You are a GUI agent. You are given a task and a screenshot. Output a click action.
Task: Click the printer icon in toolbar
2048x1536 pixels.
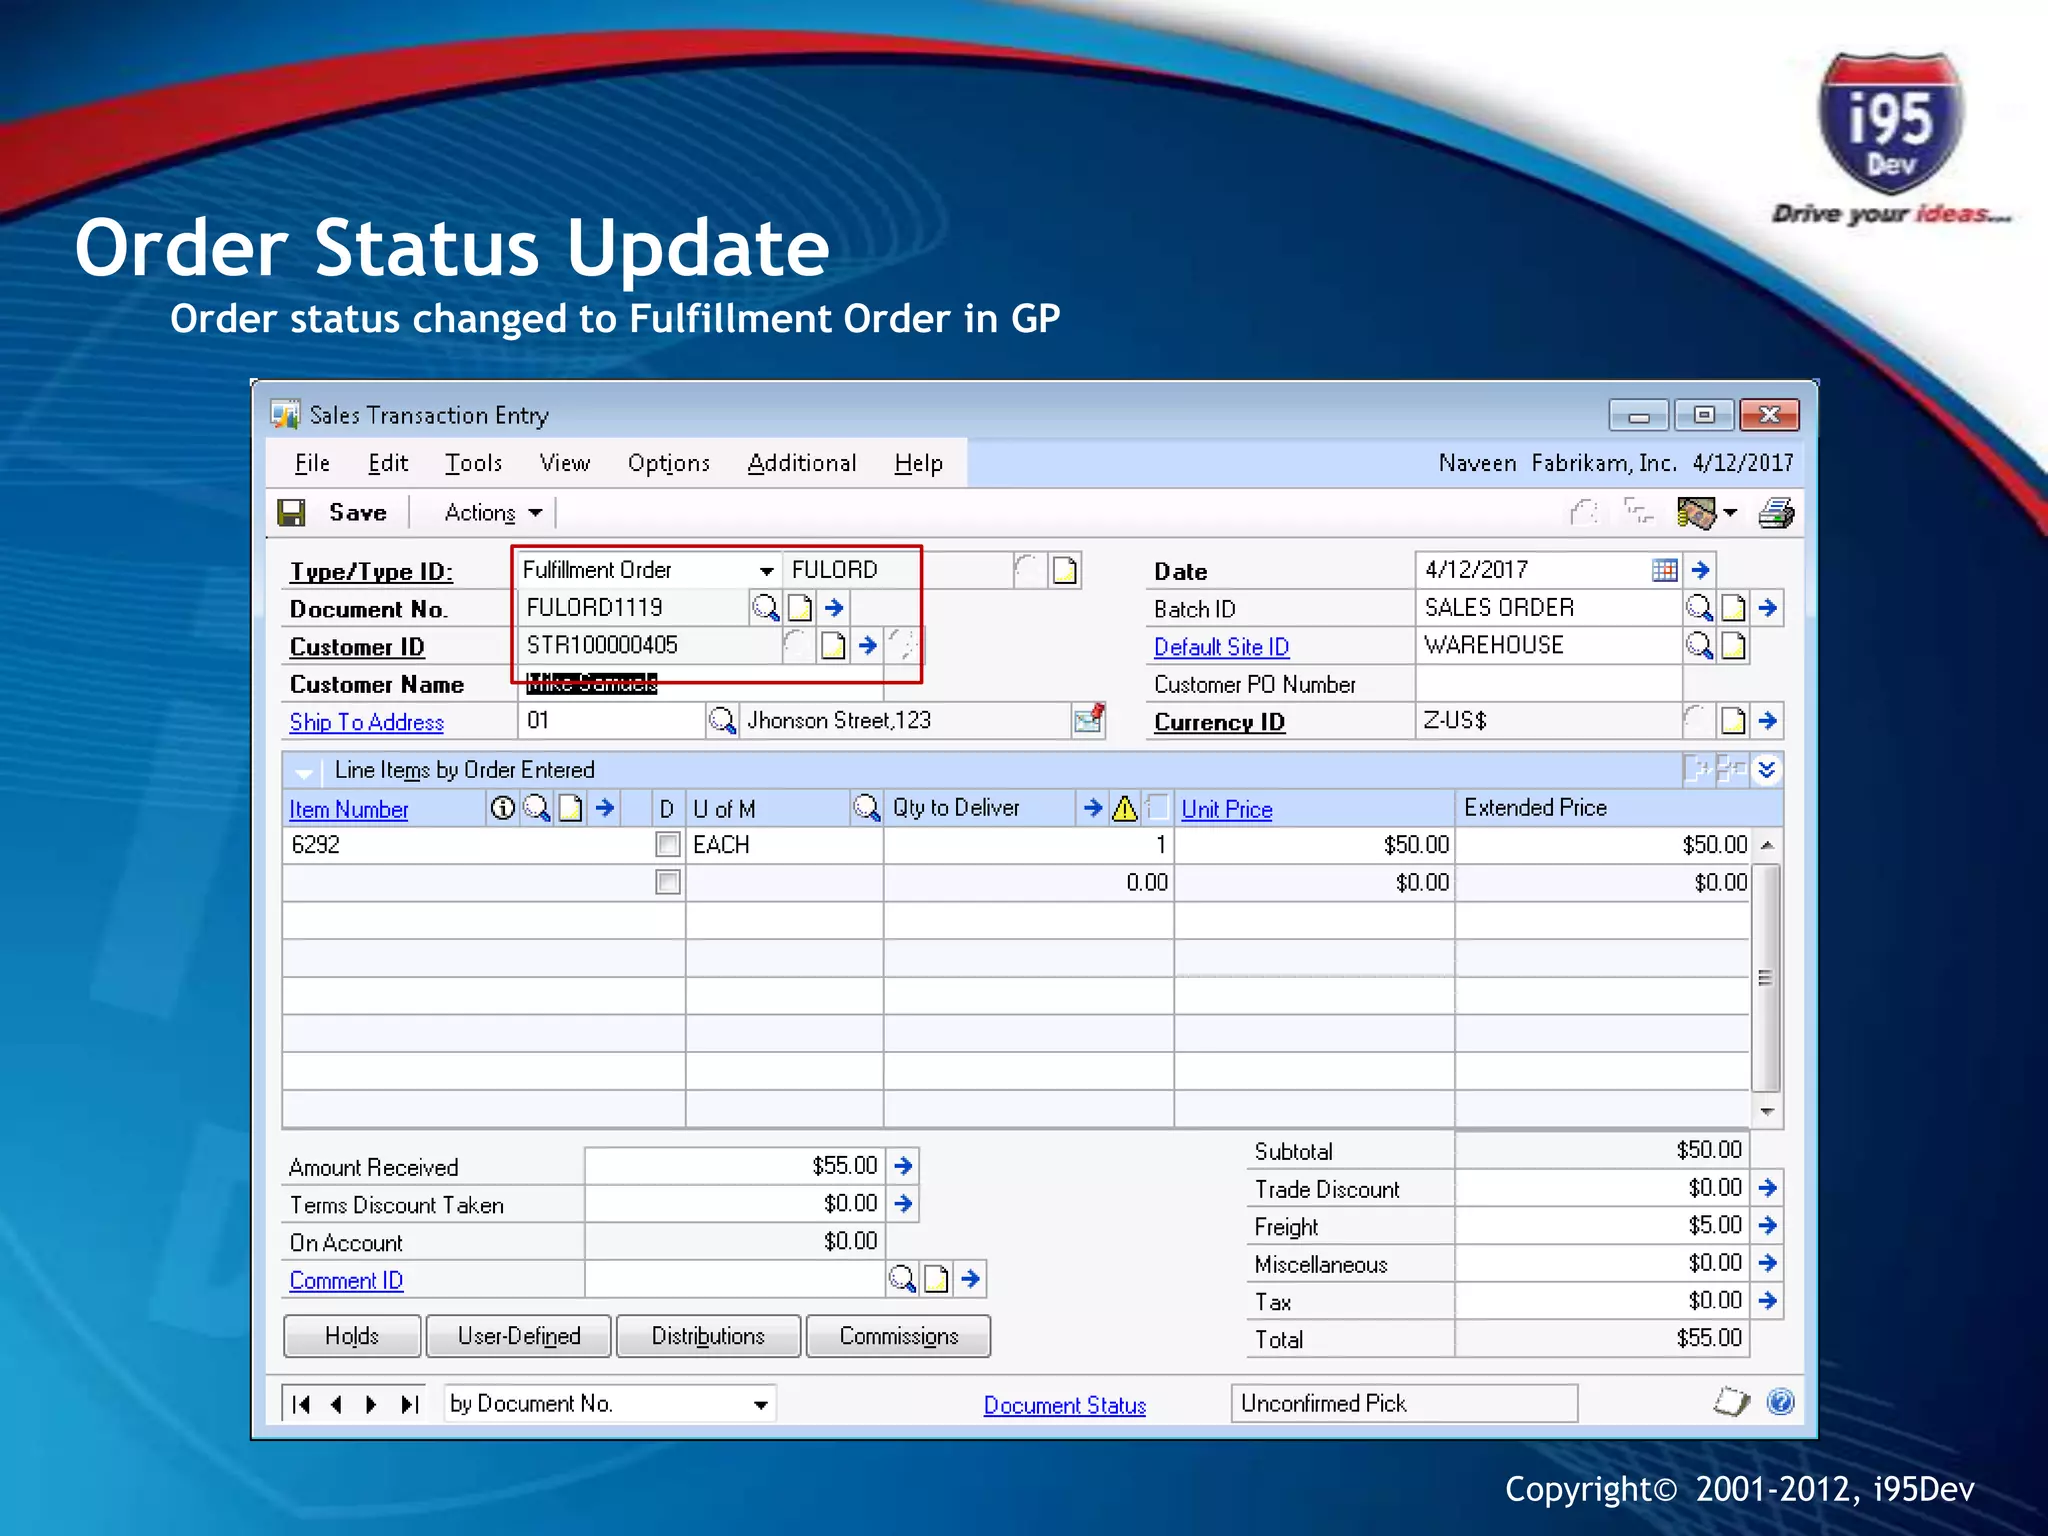point(1776,514)
